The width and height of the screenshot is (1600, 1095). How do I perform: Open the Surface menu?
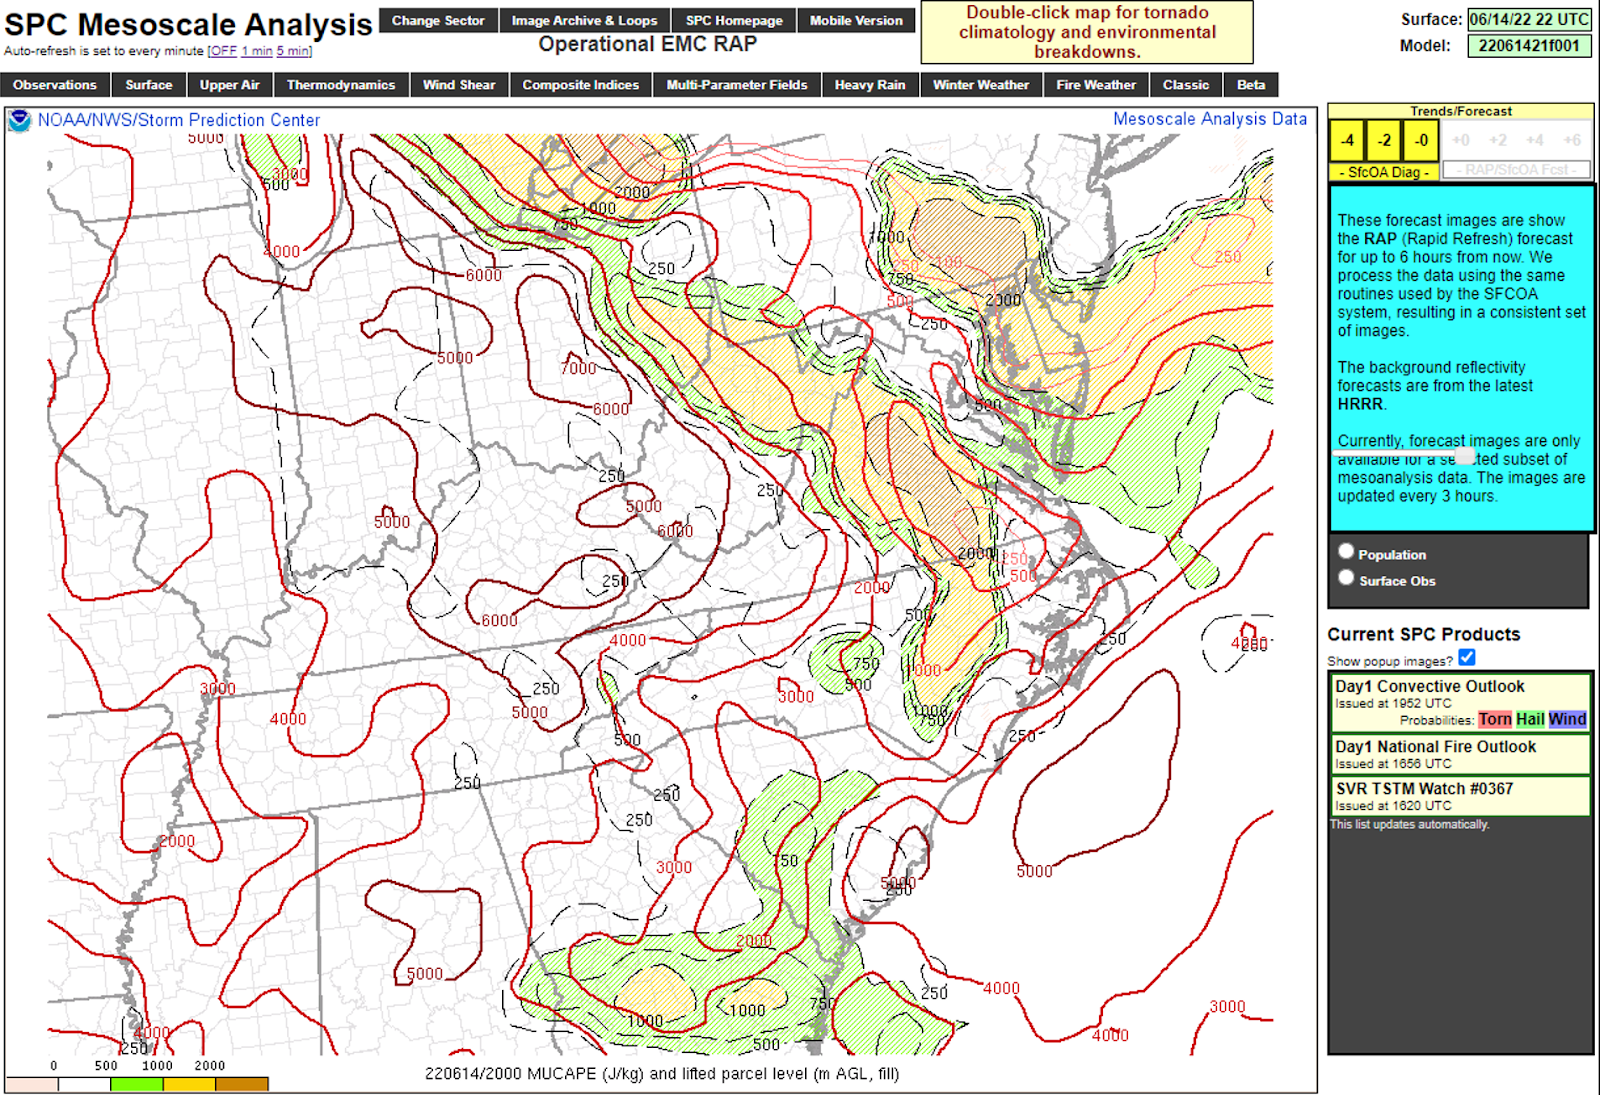pos(149,85)
